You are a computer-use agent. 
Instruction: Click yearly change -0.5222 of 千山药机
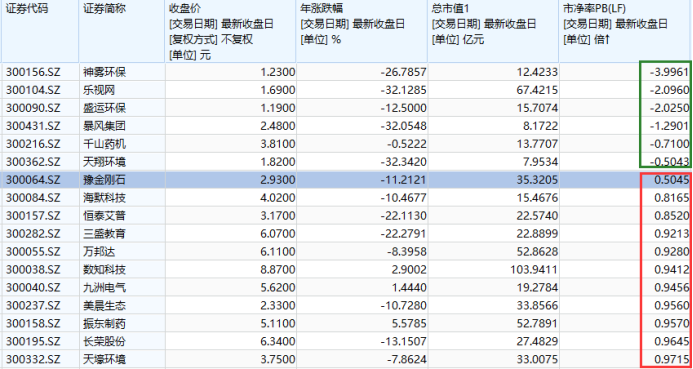407,144
